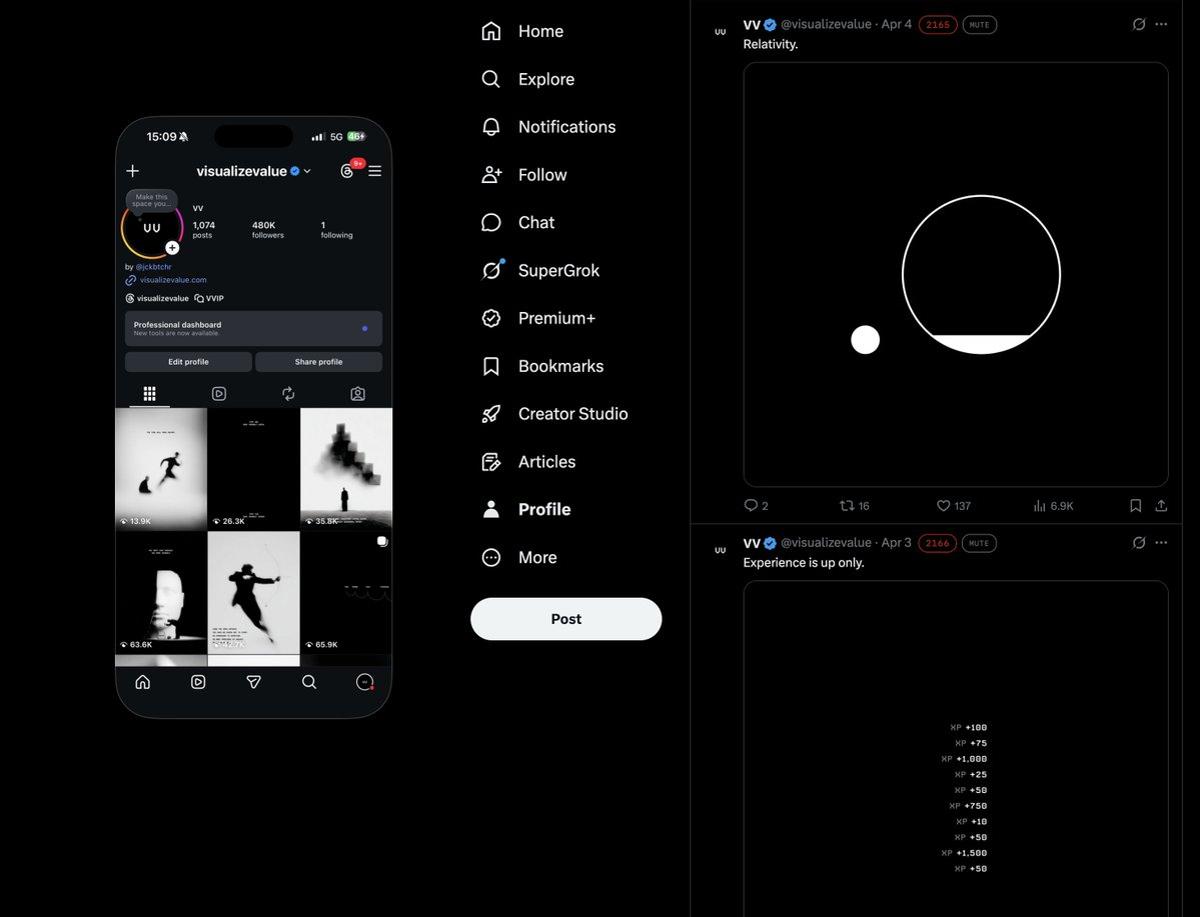Image resolution: width=1200 pixels, height=917 pixels.
Task: Launch SuperGrok from the sidebar
Action: [x=558, y=270]
